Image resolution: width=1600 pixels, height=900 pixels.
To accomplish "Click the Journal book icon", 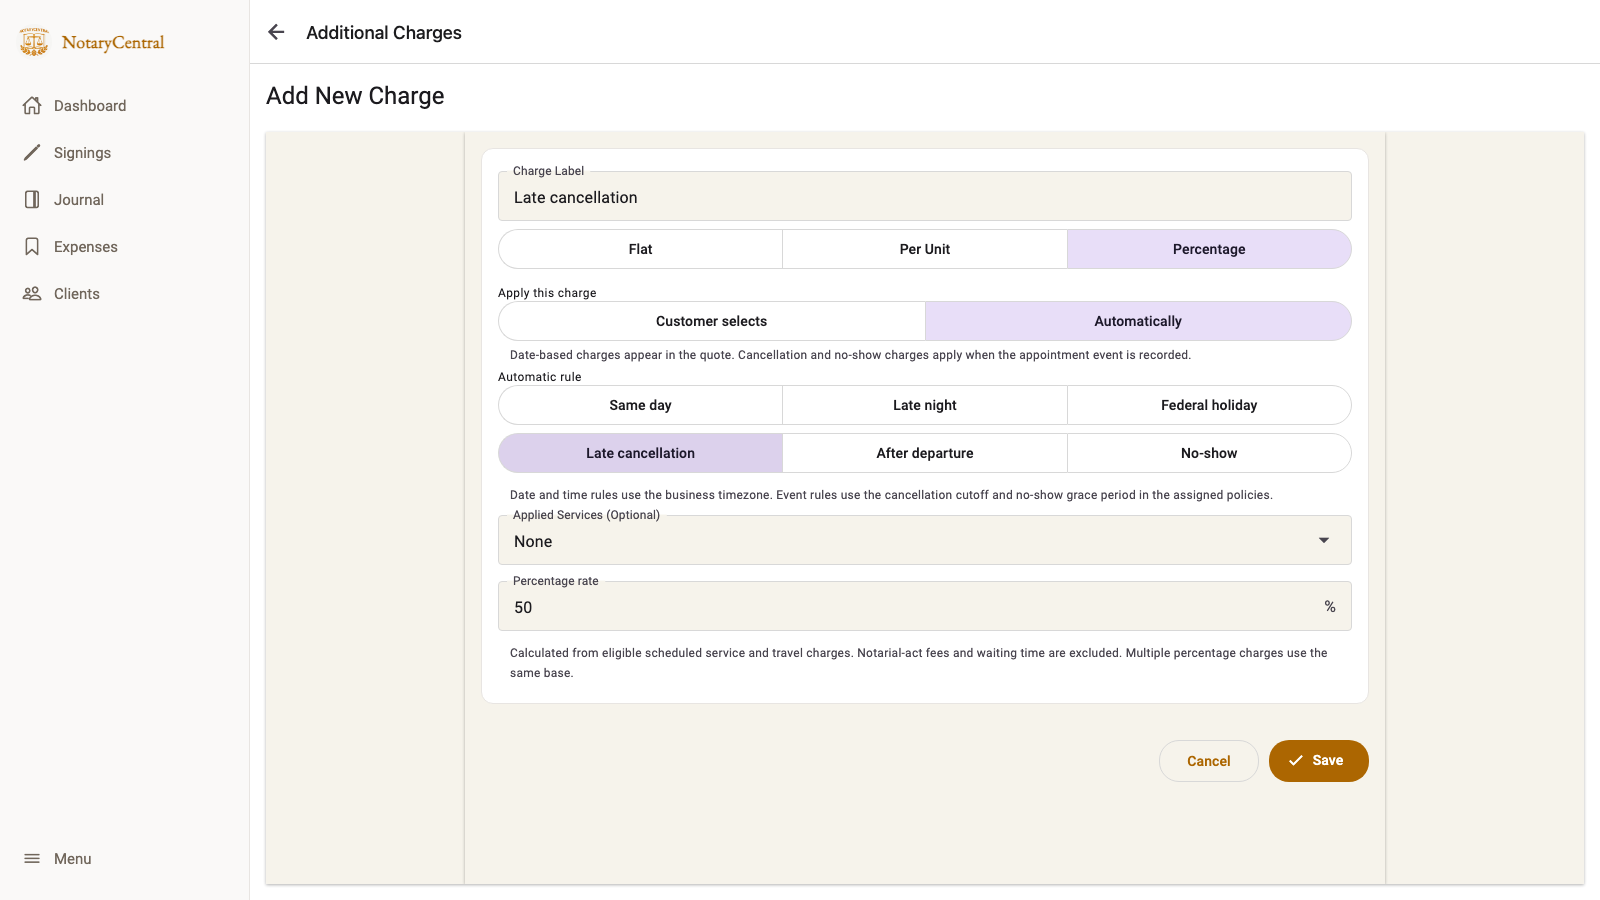I will [32, 199].
